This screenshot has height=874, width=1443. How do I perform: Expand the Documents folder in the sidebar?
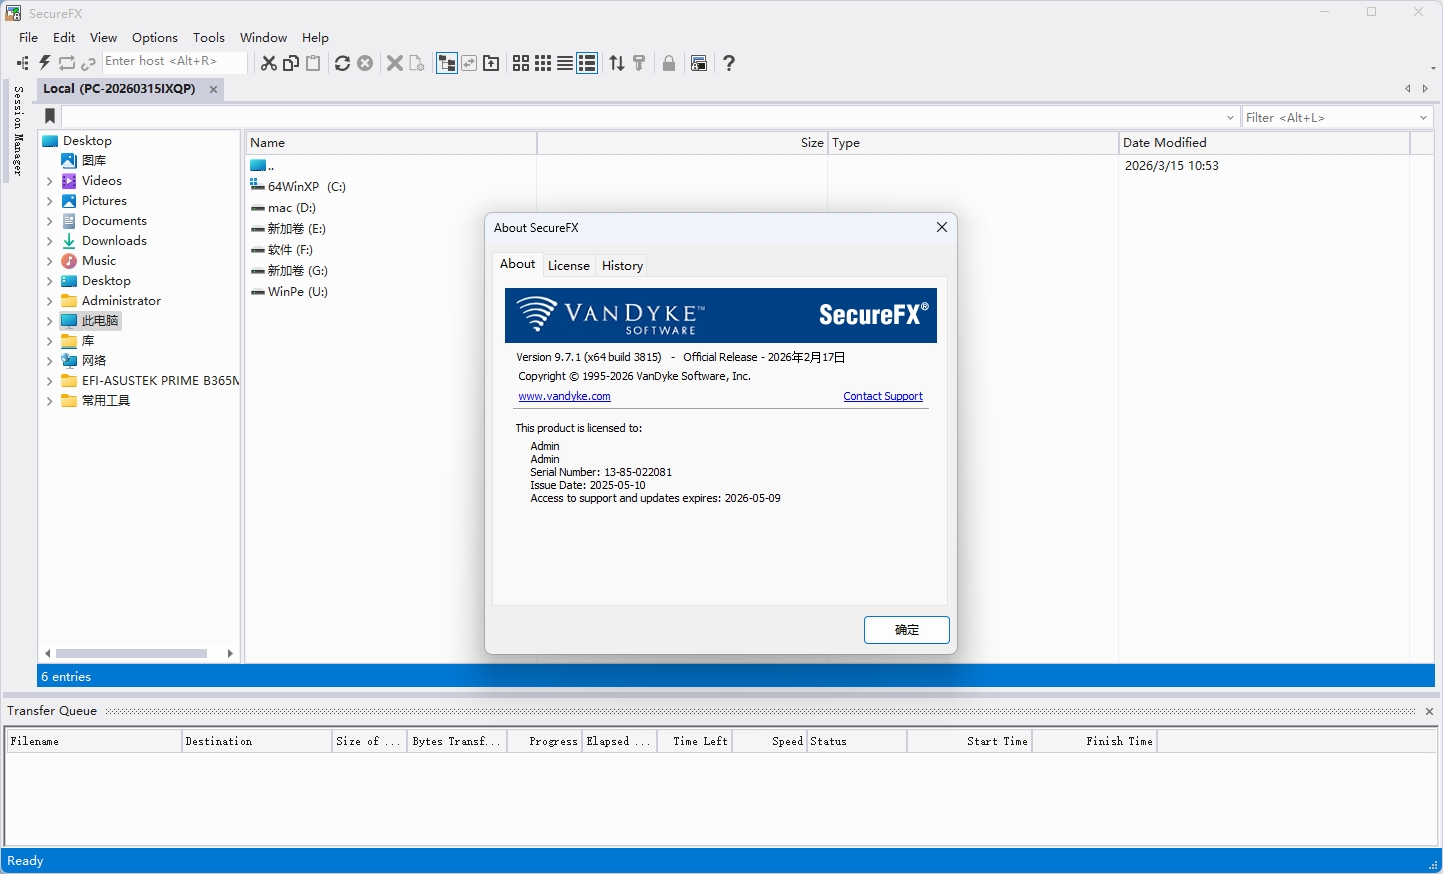tap(48, 220)
